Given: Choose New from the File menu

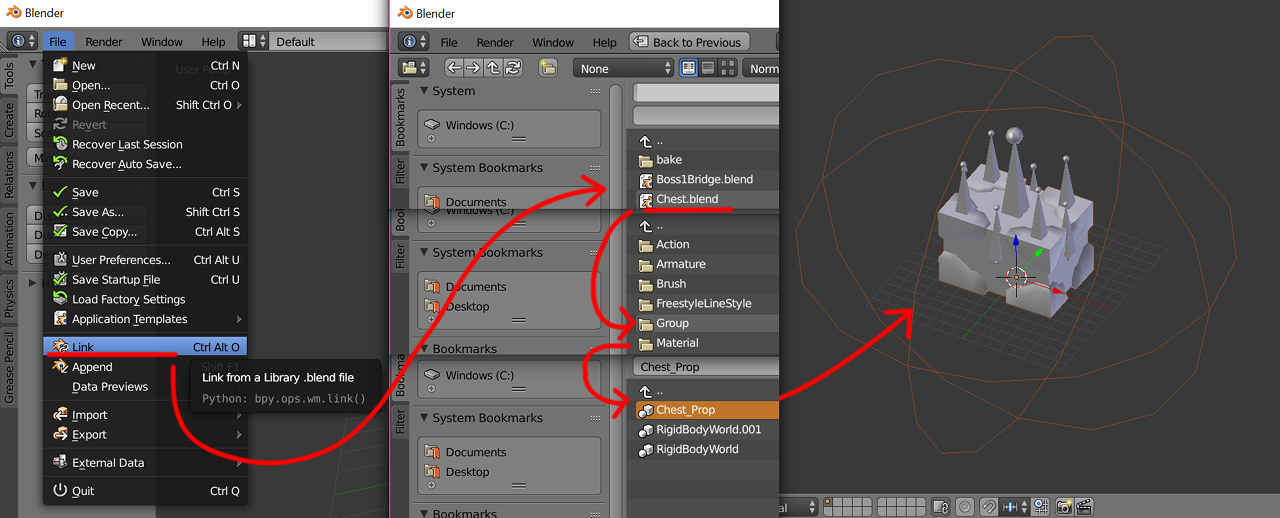Looking at the screenshot, I should pos(146,66).
